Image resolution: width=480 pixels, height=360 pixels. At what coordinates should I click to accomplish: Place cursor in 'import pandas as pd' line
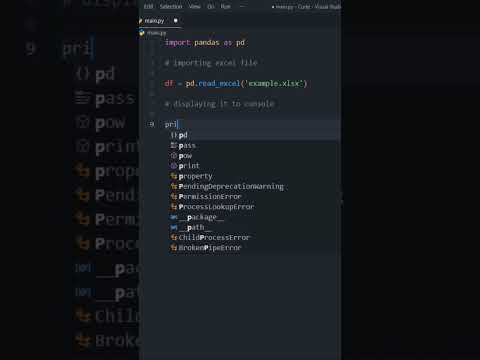[x=205, y=43]
